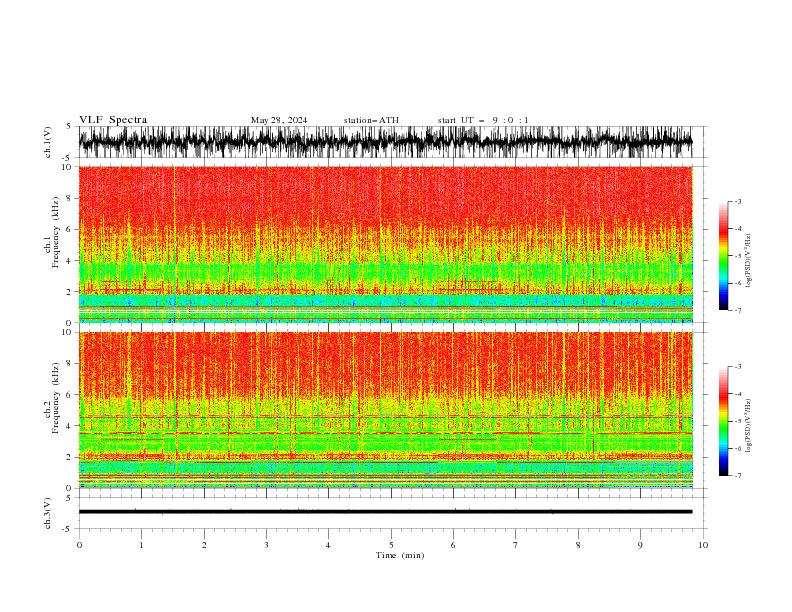Click the time axis tick label '0'
Screen dimensions: 792x612
click(x=79, y=545)
